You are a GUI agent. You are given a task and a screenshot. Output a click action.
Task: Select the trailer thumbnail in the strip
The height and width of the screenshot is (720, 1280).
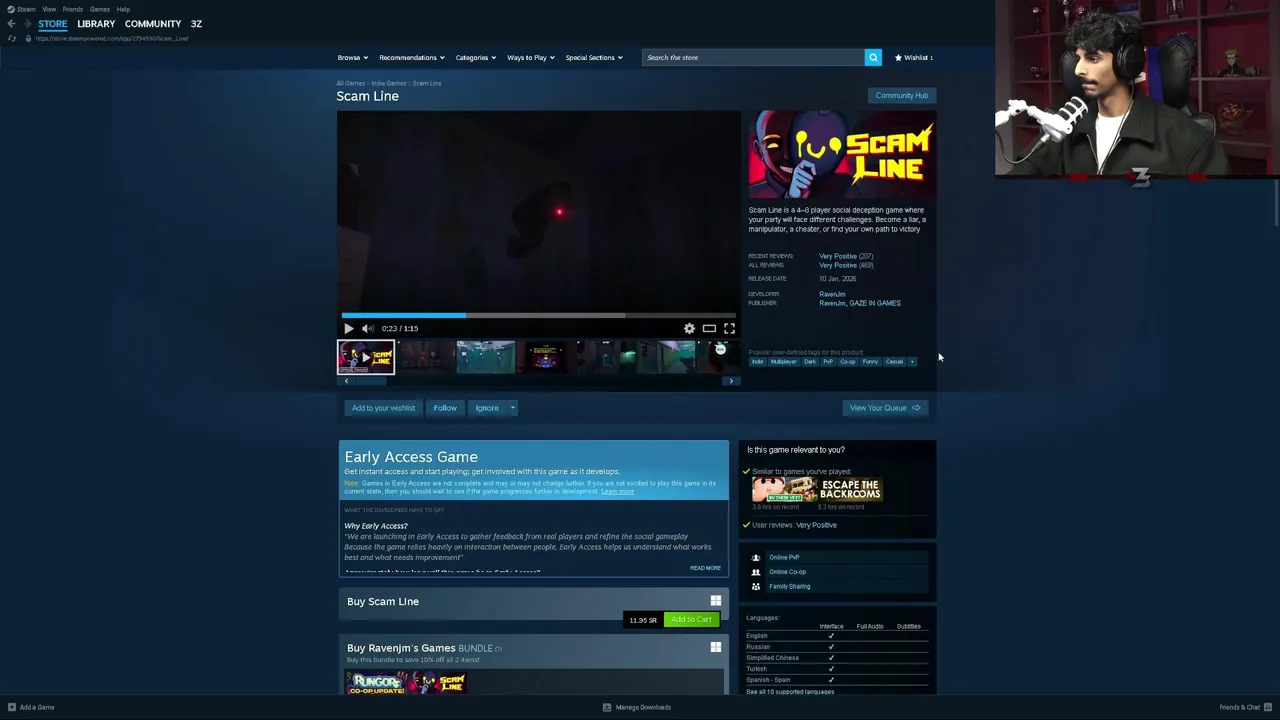pos(366,357)
